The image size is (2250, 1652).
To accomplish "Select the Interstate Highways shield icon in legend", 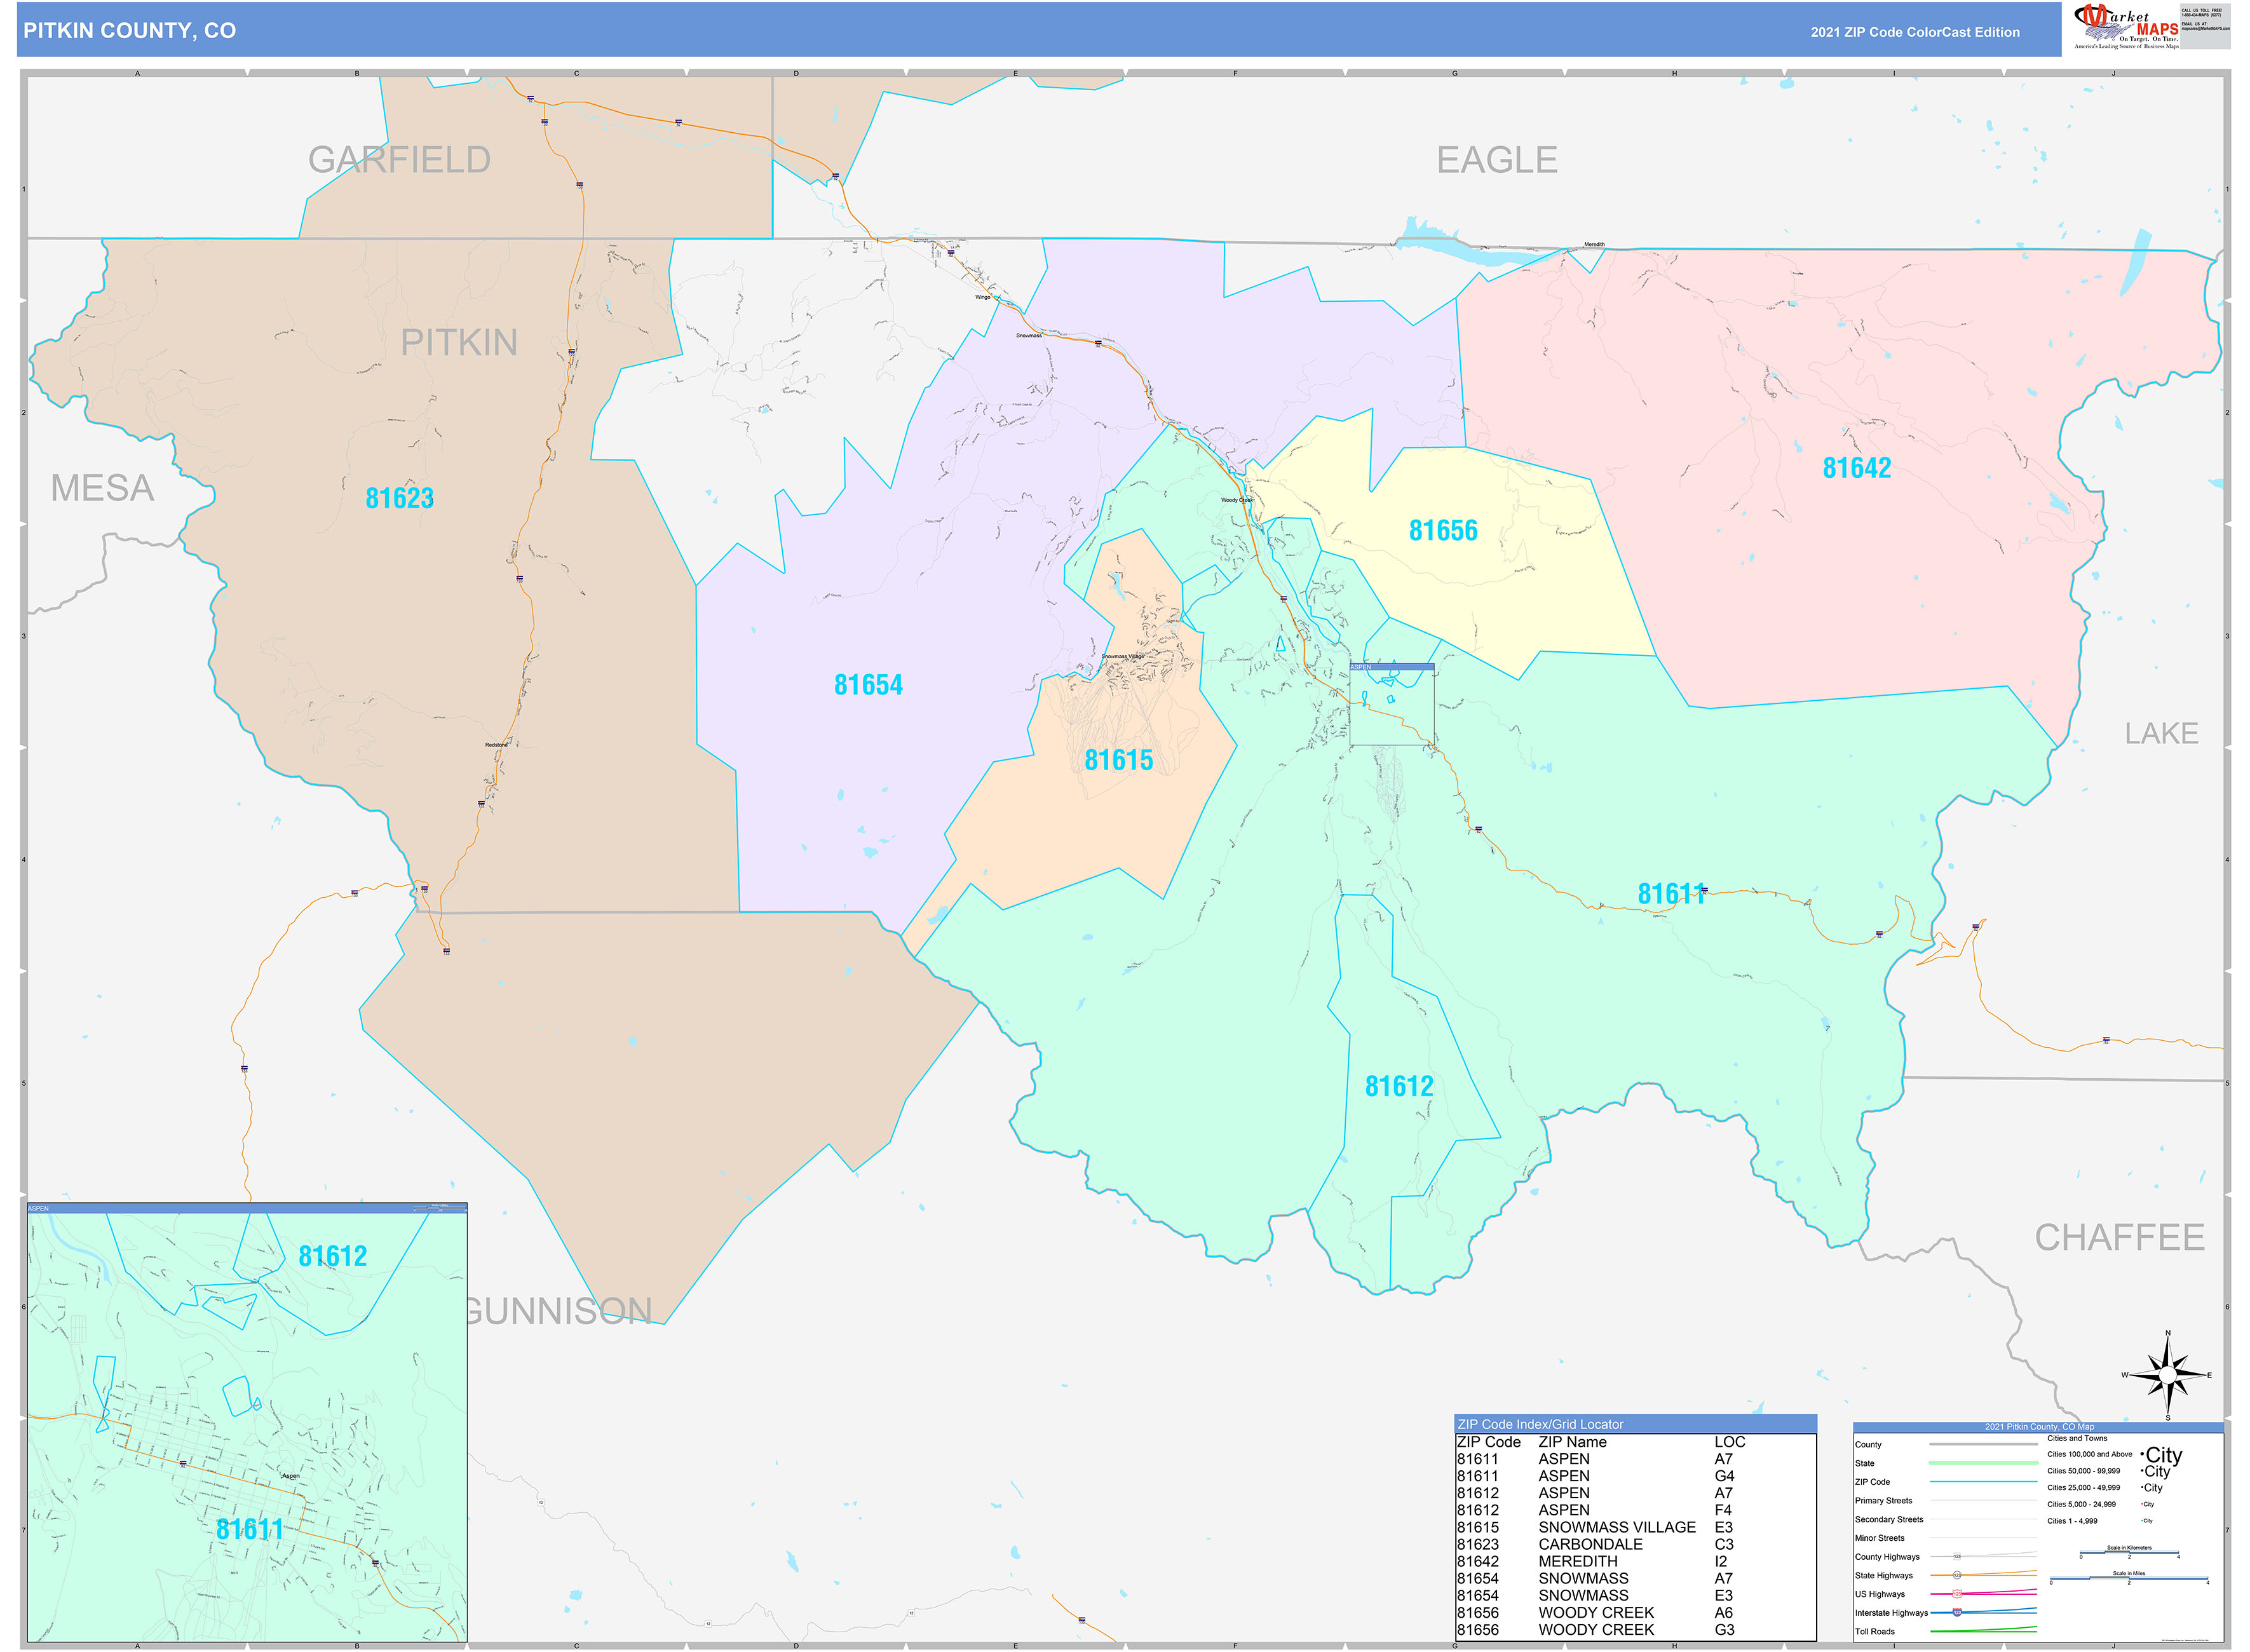I will 1958,1613.
